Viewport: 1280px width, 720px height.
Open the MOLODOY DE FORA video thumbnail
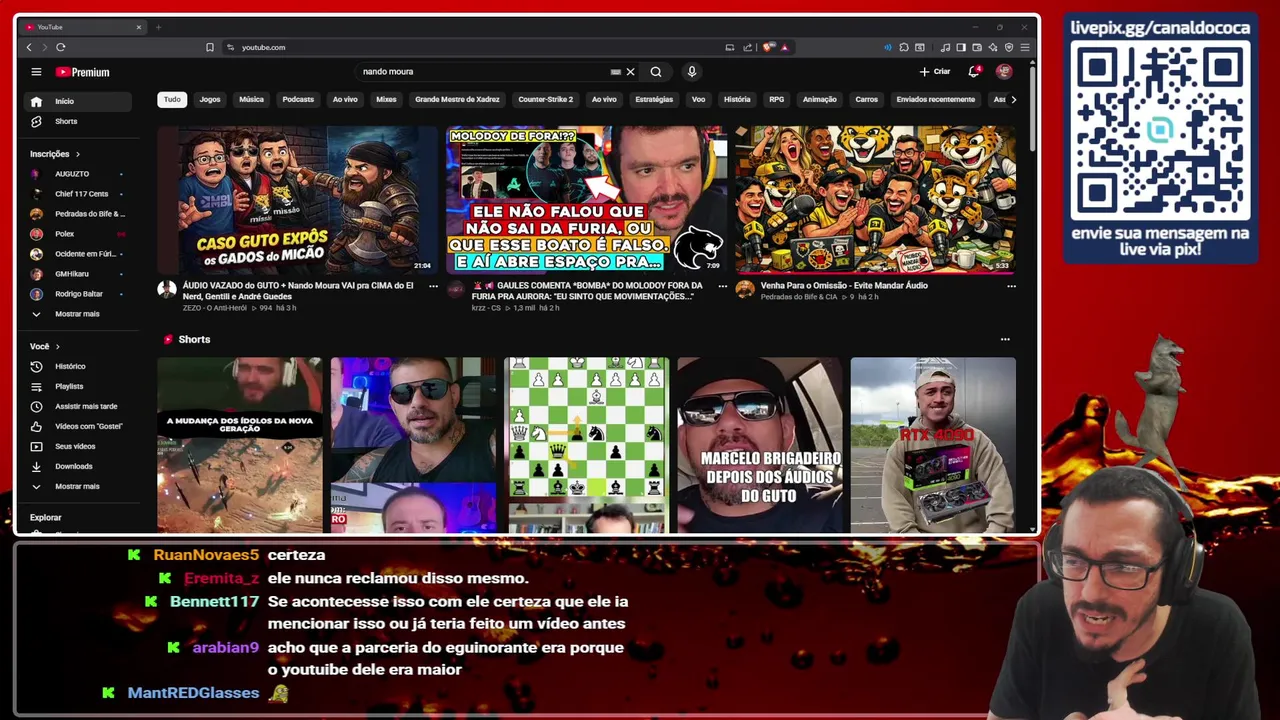coord(586,199)
